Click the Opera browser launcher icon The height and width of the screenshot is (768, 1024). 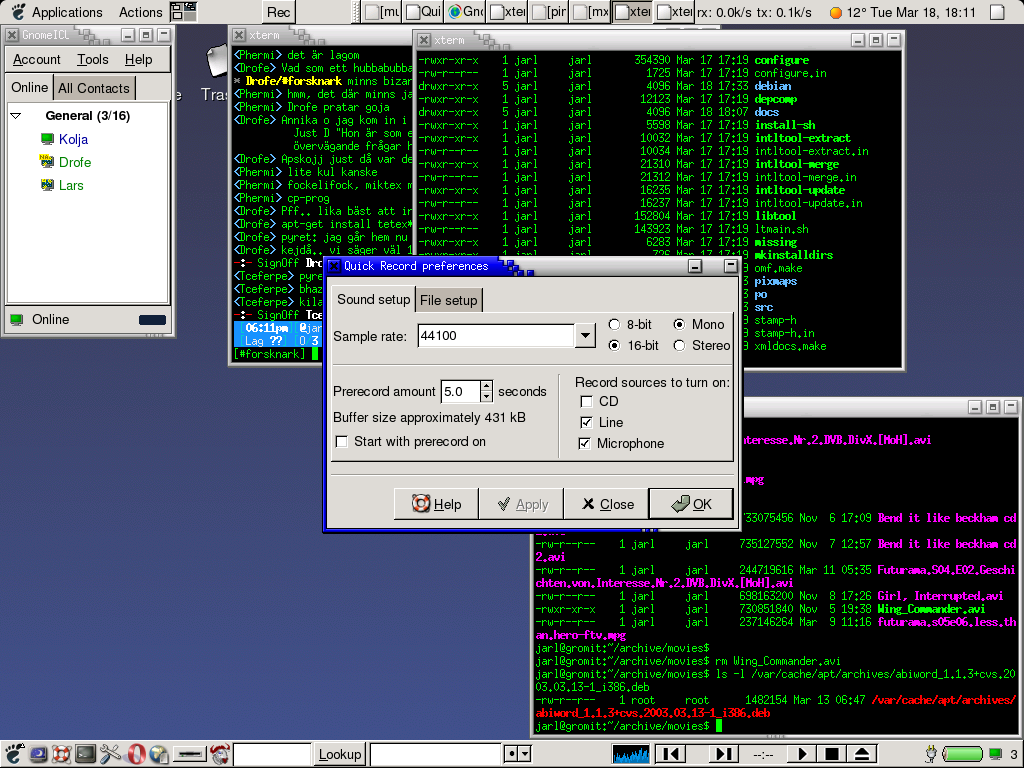pos(137,753)
